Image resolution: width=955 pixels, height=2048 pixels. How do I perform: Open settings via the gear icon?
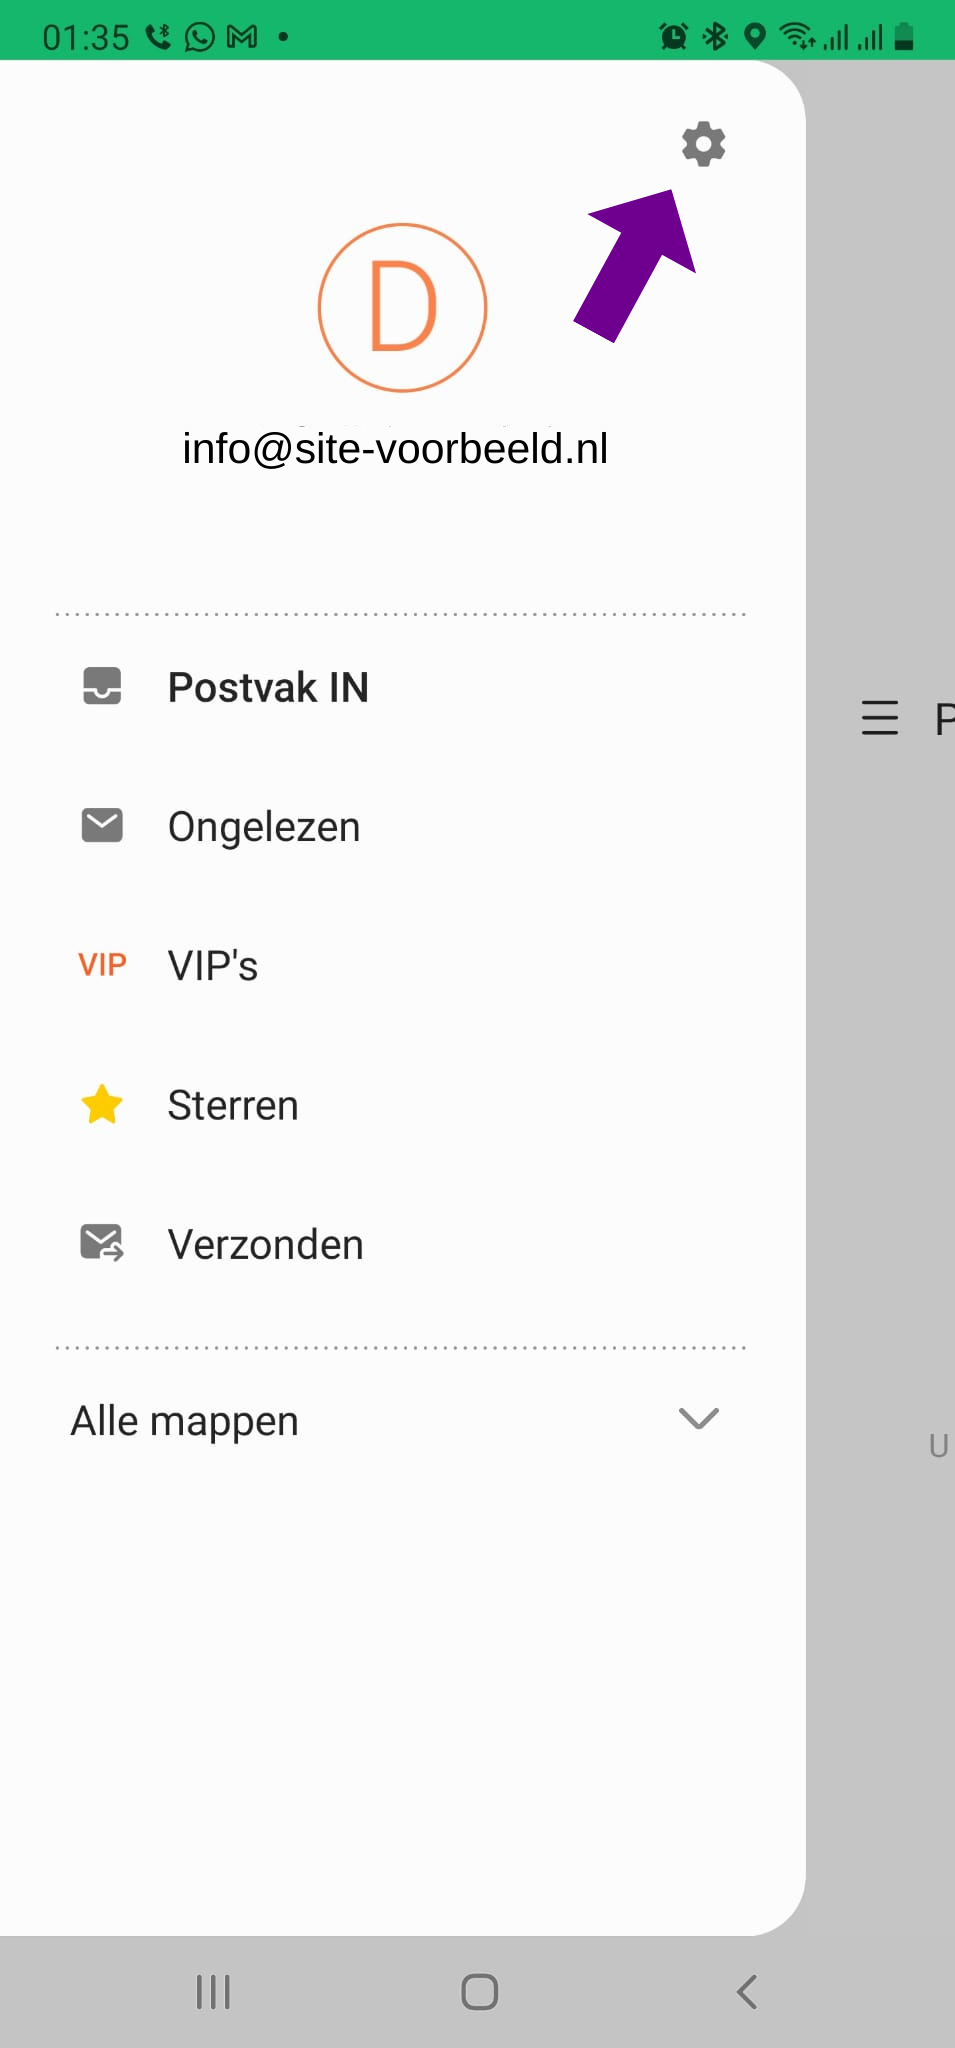click(703, 145)
